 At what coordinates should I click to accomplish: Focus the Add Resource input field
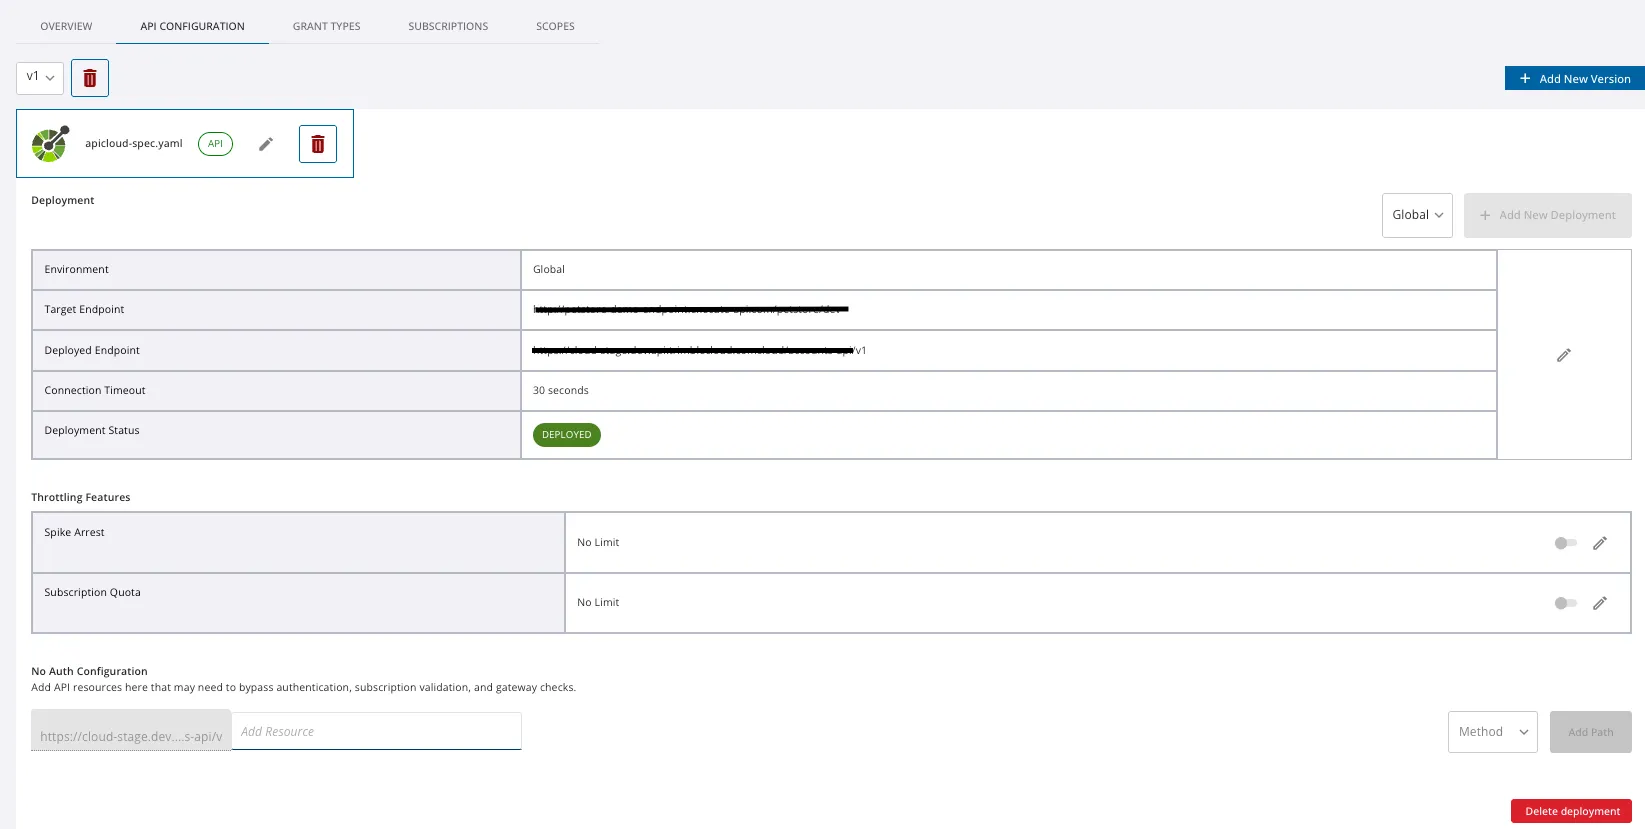[x=377, y=731]
